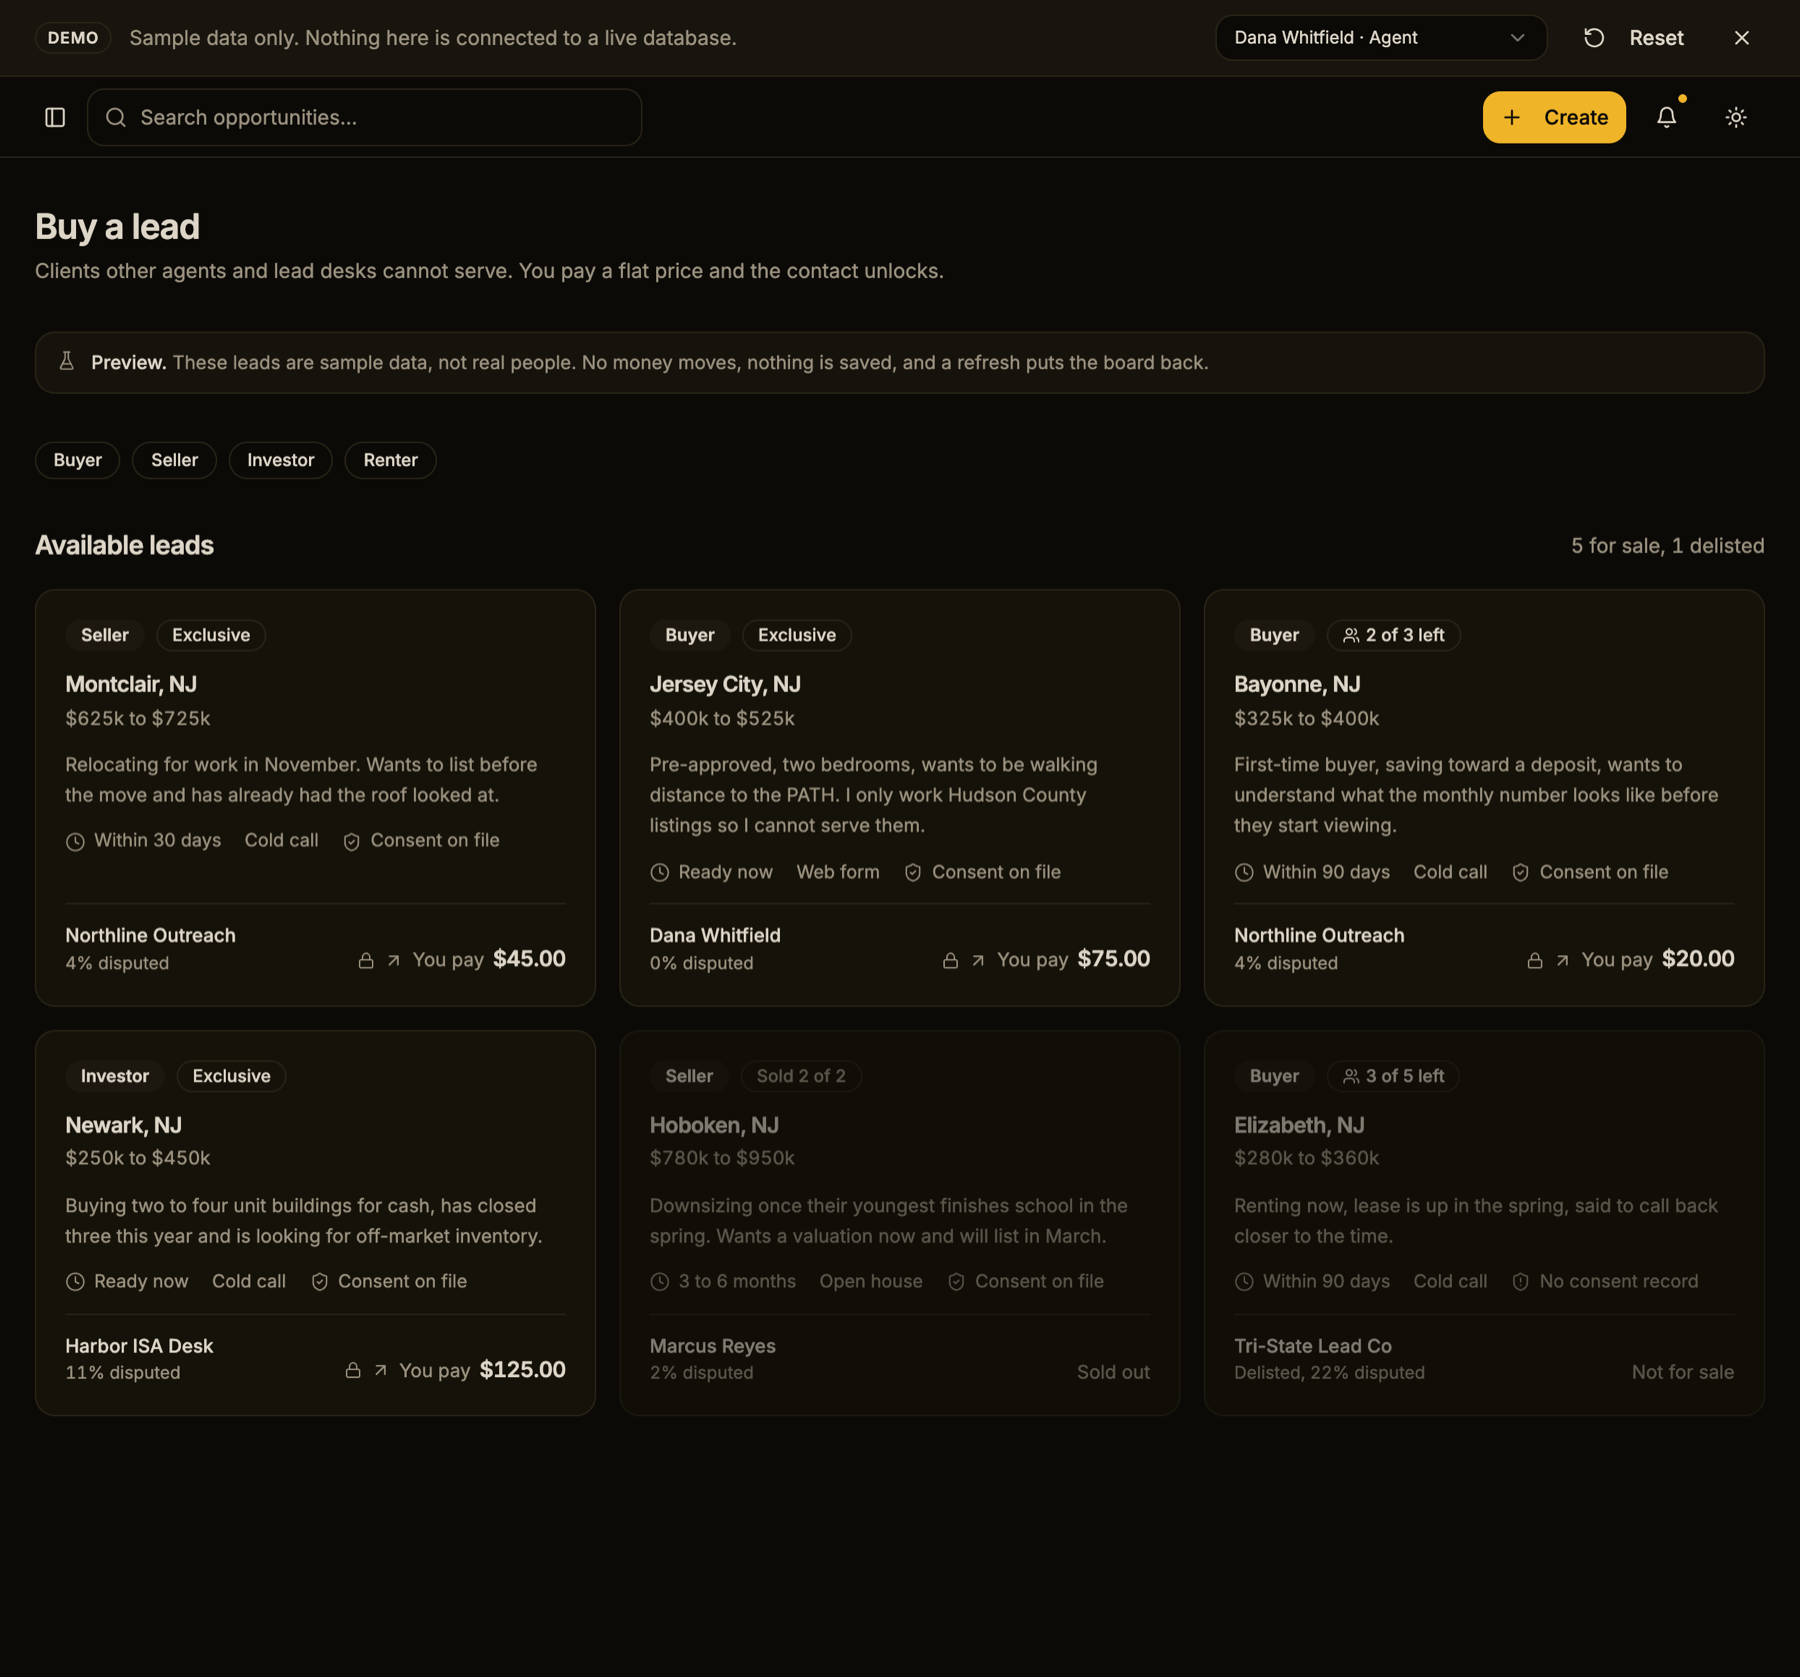Click the 3 of 5 left badge
Viewport: 1800px width, 1677px height.
pos(1393,1076)
